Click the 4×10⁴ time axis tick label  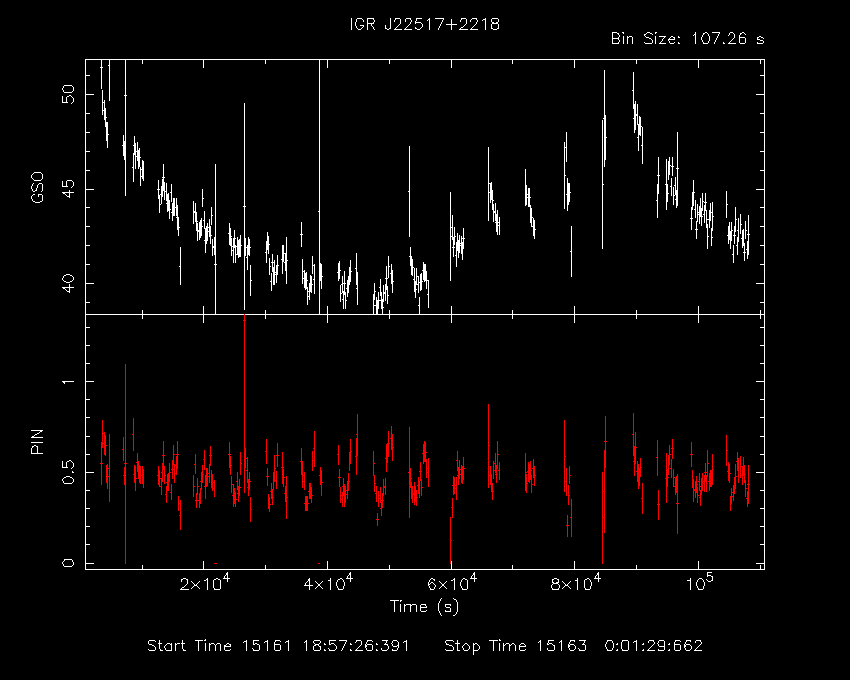pyautogui.click(x=328, y=584)
